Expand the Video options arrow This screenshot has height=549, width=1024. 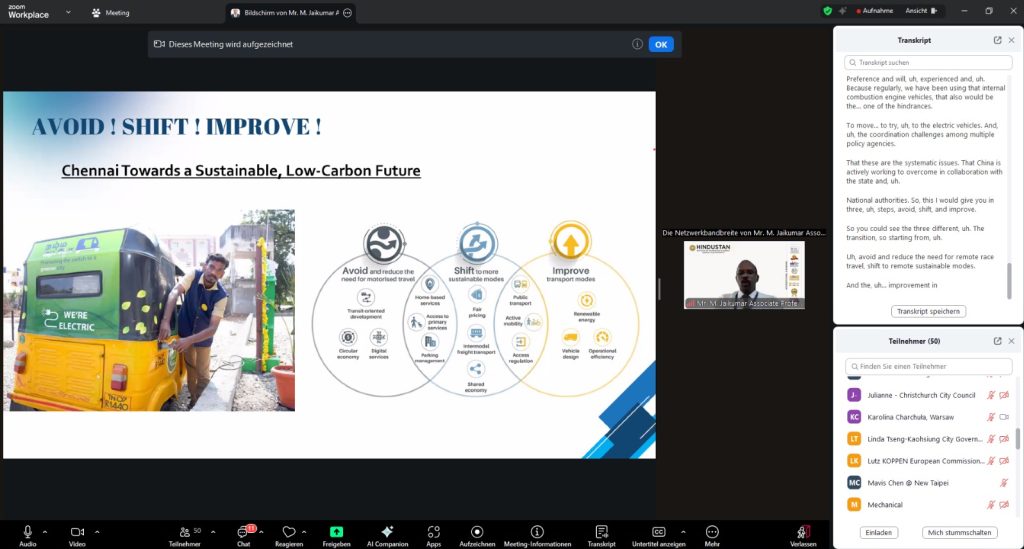[x=96, y=532]
